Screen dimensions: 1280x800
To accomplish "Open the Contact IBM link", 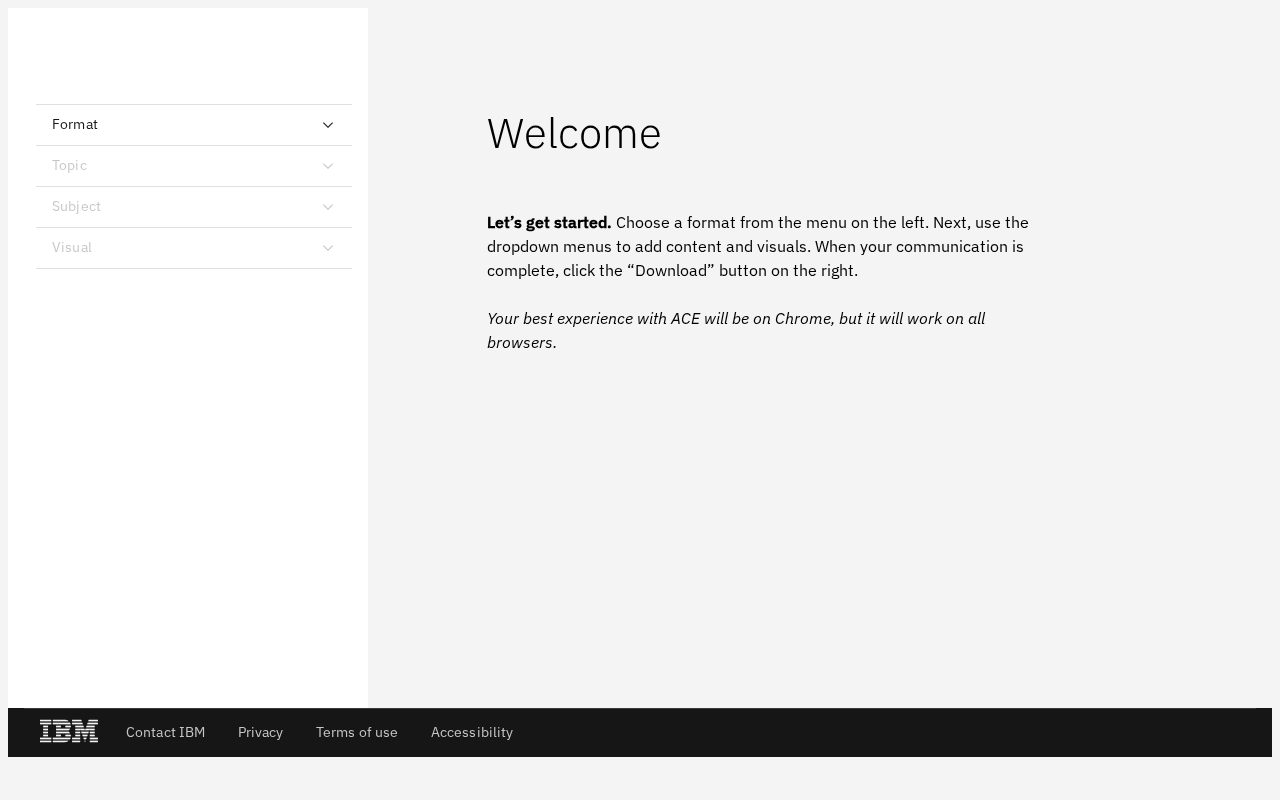I will tap(165, 732).
